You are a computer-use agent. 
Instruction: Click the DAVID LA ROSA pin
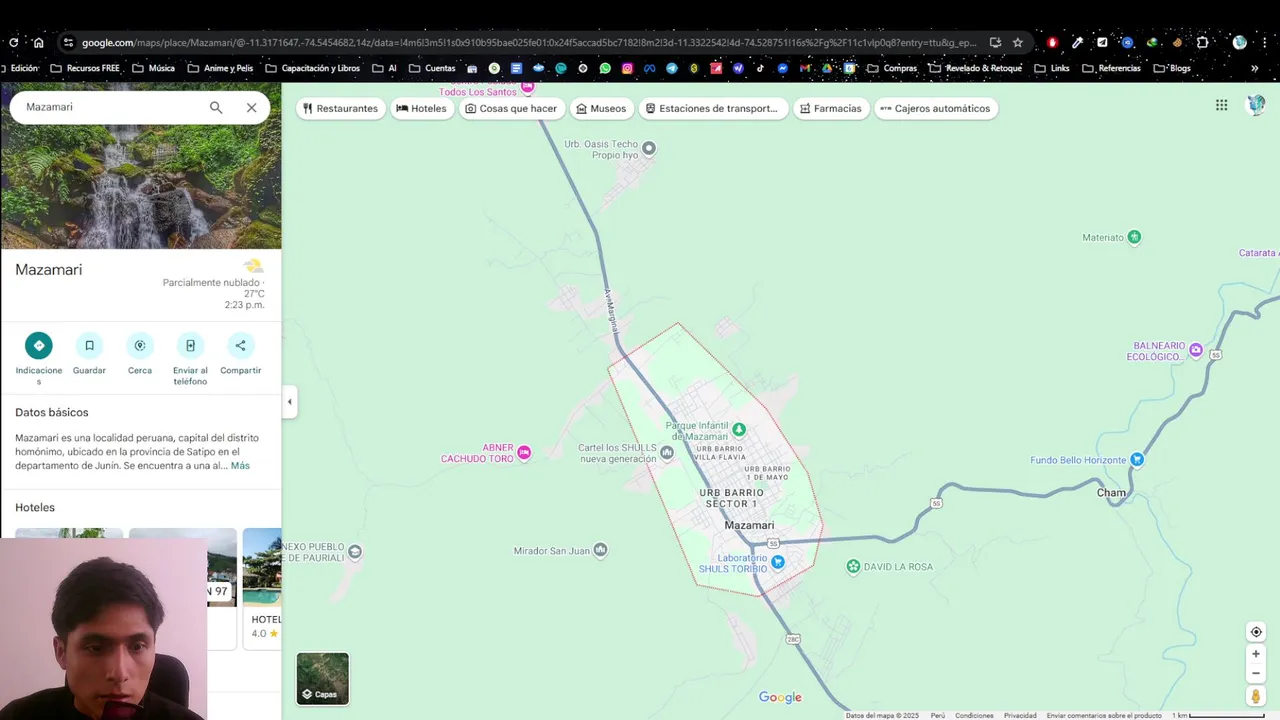point(853,567)
